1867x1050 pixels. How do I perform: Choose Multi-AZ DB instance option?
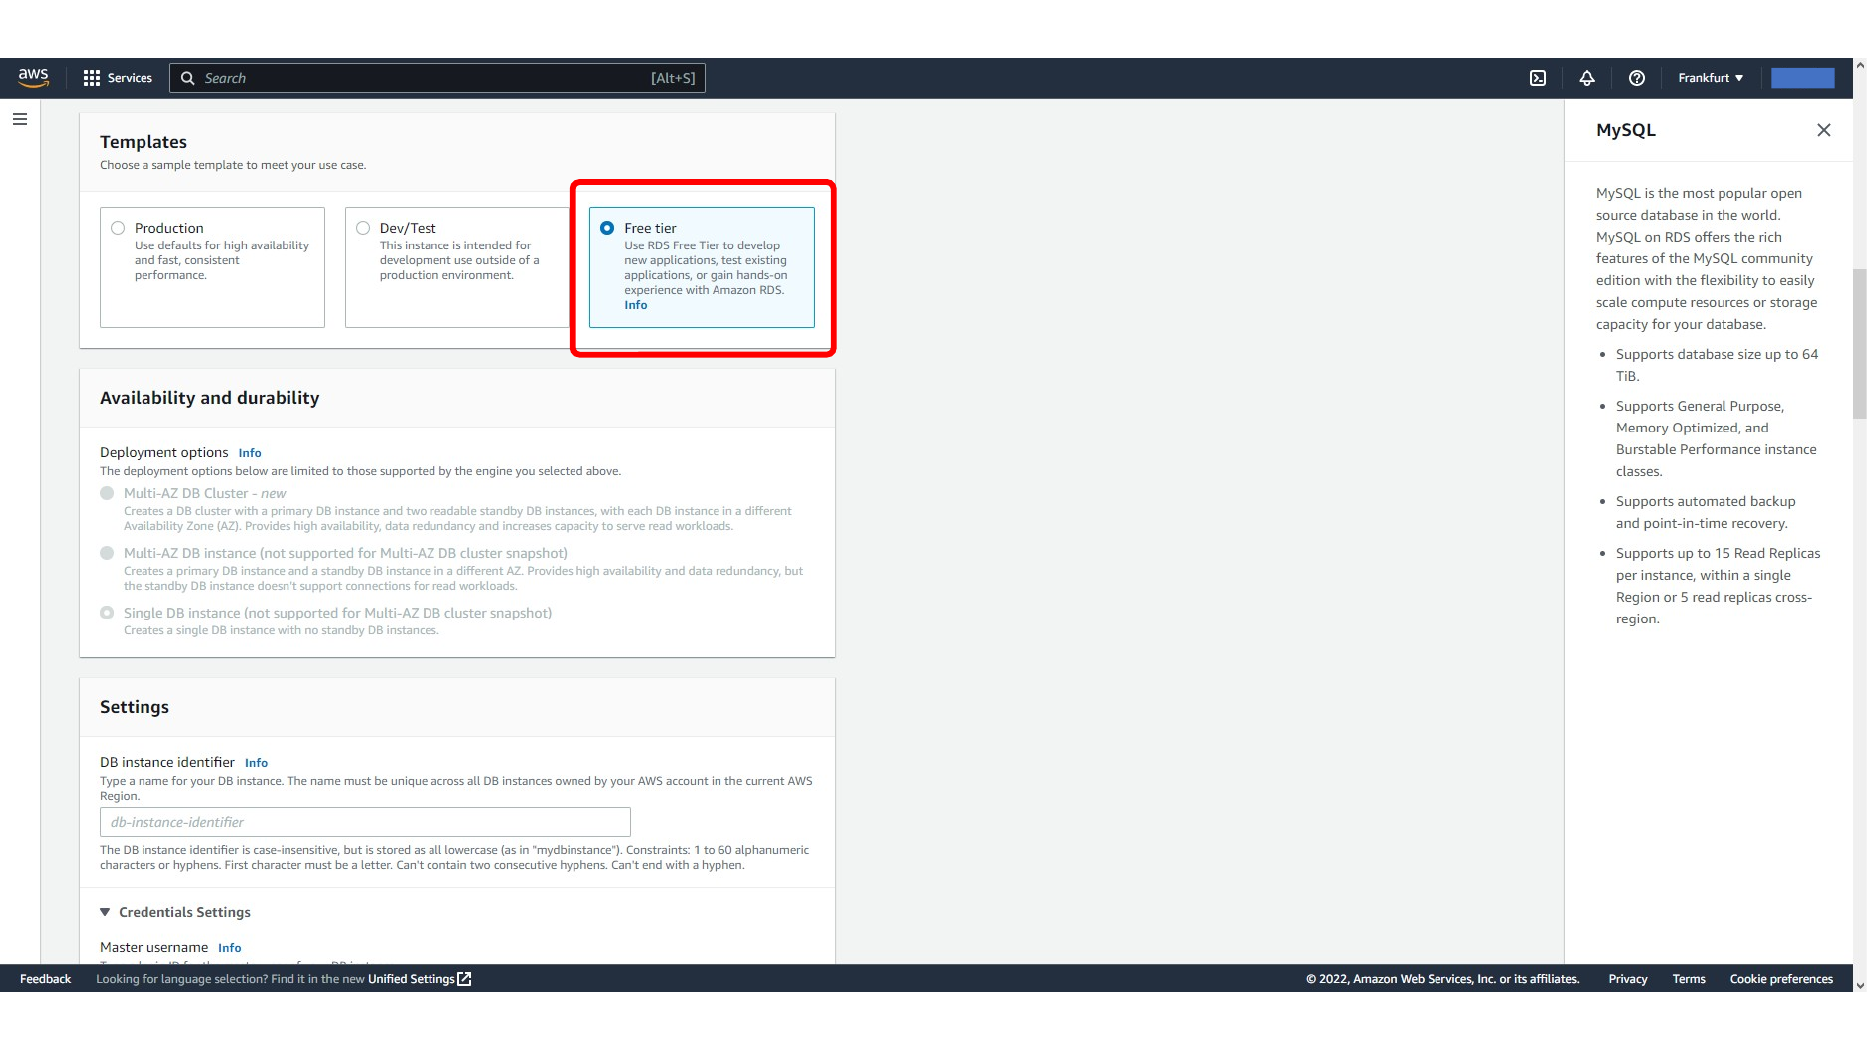tap(107, 553)
